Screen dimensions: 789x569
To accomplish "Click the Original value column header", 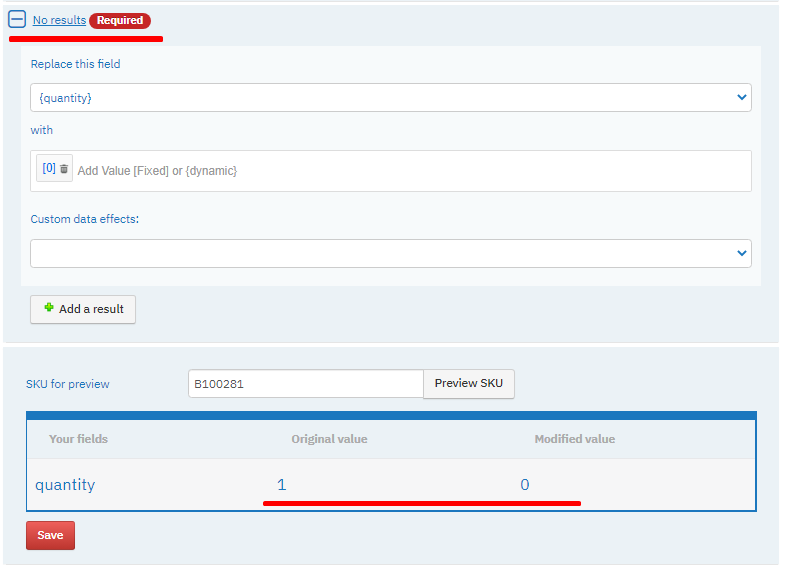I will [330, 439].
